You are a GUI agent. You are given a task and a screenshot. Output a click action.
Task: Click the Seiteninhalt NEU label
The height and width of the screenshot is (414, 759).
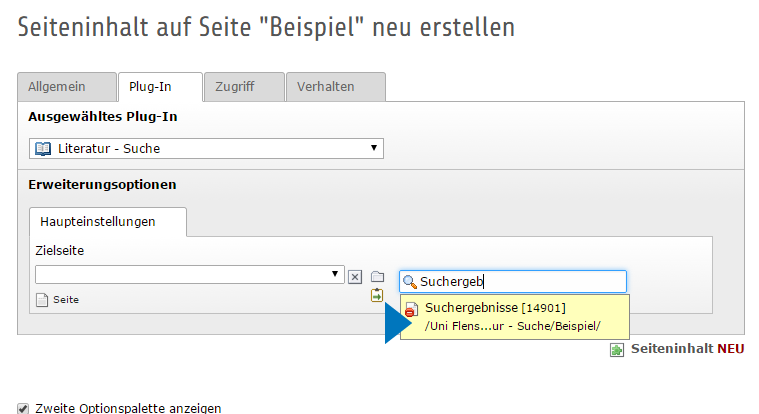click(x=687, y=349)
